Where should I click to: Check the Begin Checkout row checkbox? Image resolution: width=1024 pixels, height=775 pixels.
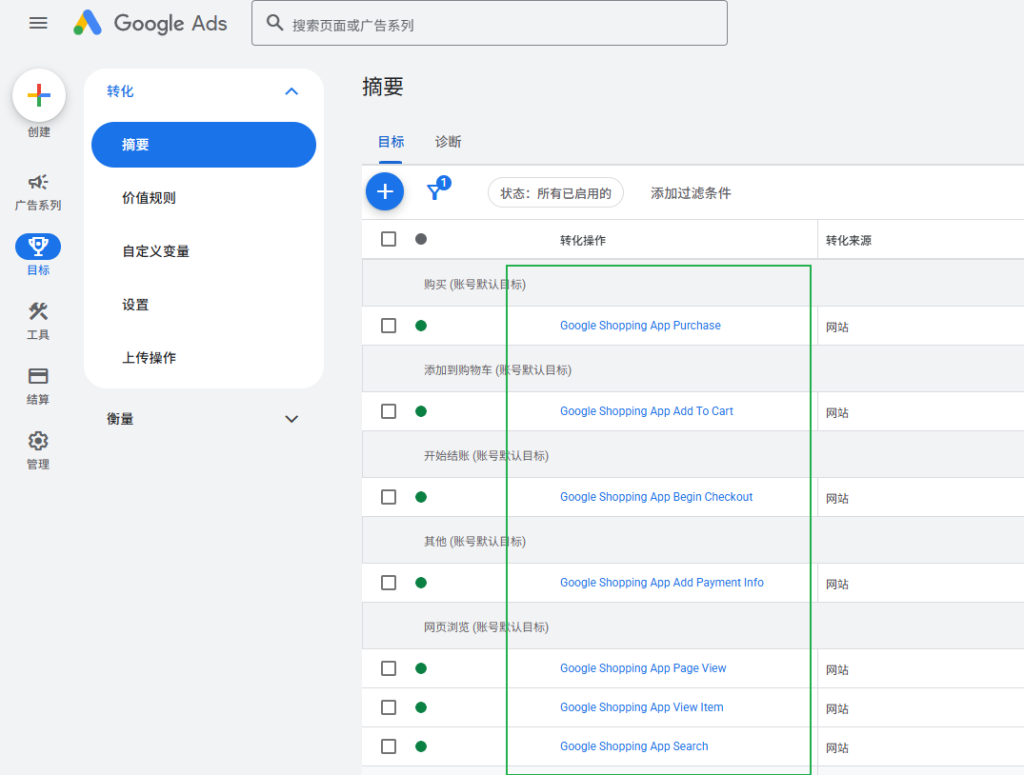pyautogui.click(x=389, y=497)
